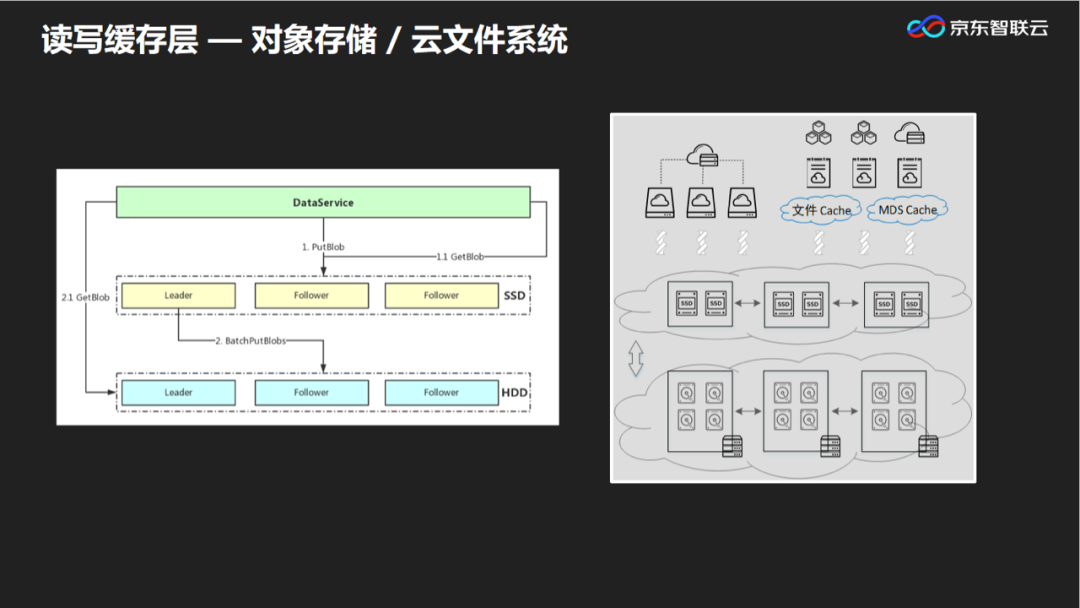1080x608 pixels.
Task: Click cloud server icon above the three cloud disks
Action: 703,156
